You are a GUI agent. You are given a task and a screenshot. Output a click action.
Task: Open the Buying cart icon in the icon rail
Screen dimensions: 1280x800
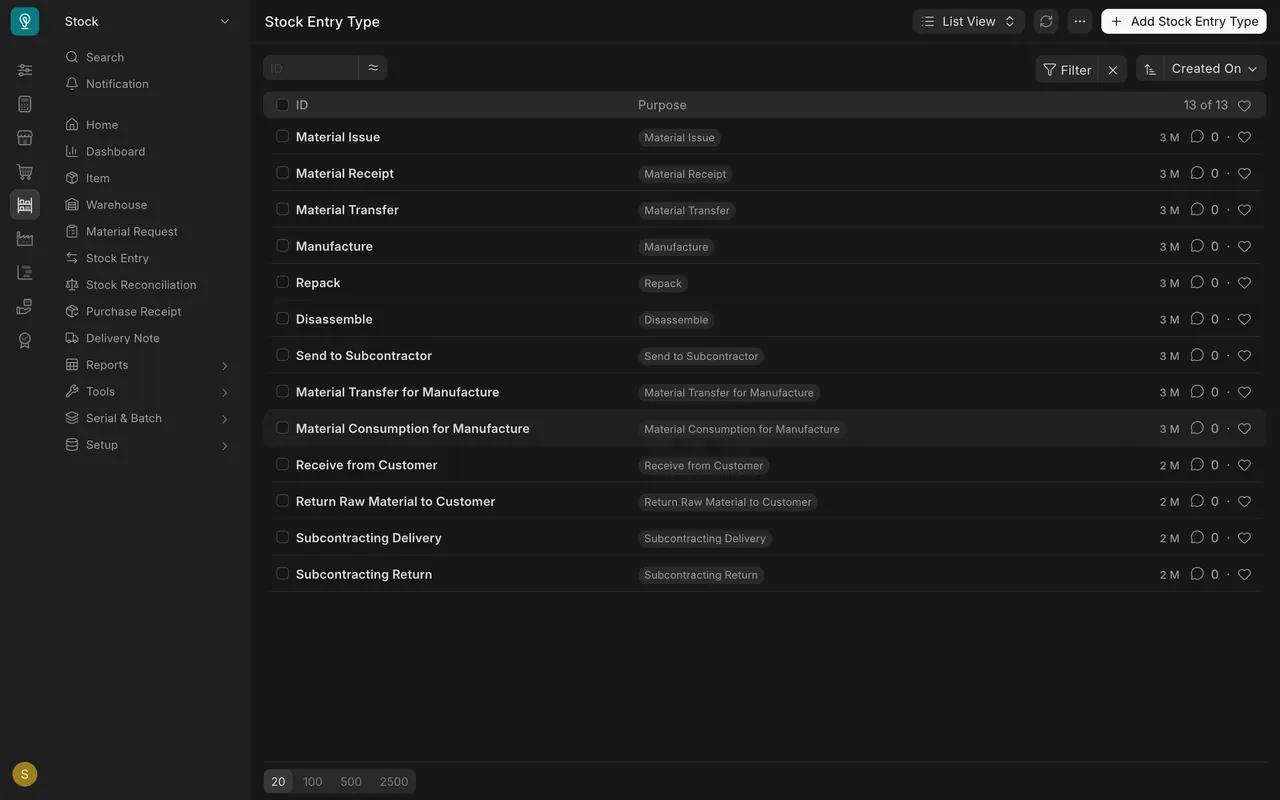25,172
